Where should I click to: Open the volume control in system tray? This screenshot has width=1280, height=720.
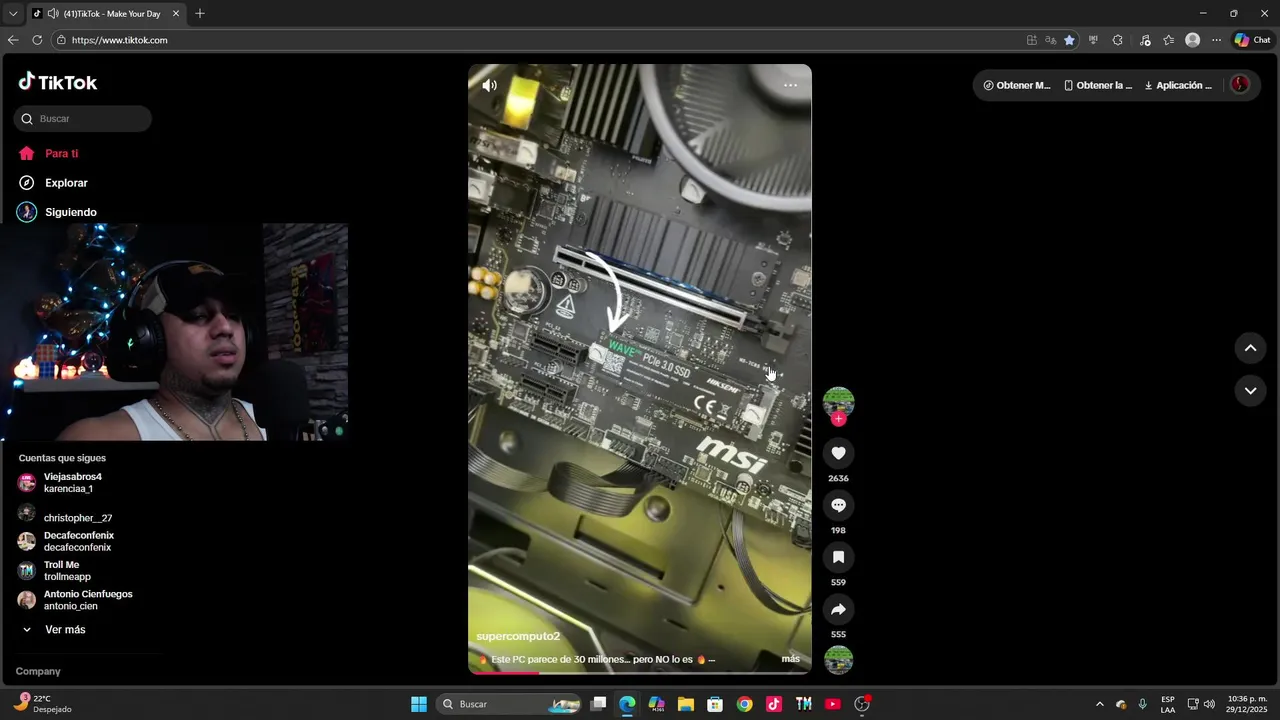(x=1210, y=704)
